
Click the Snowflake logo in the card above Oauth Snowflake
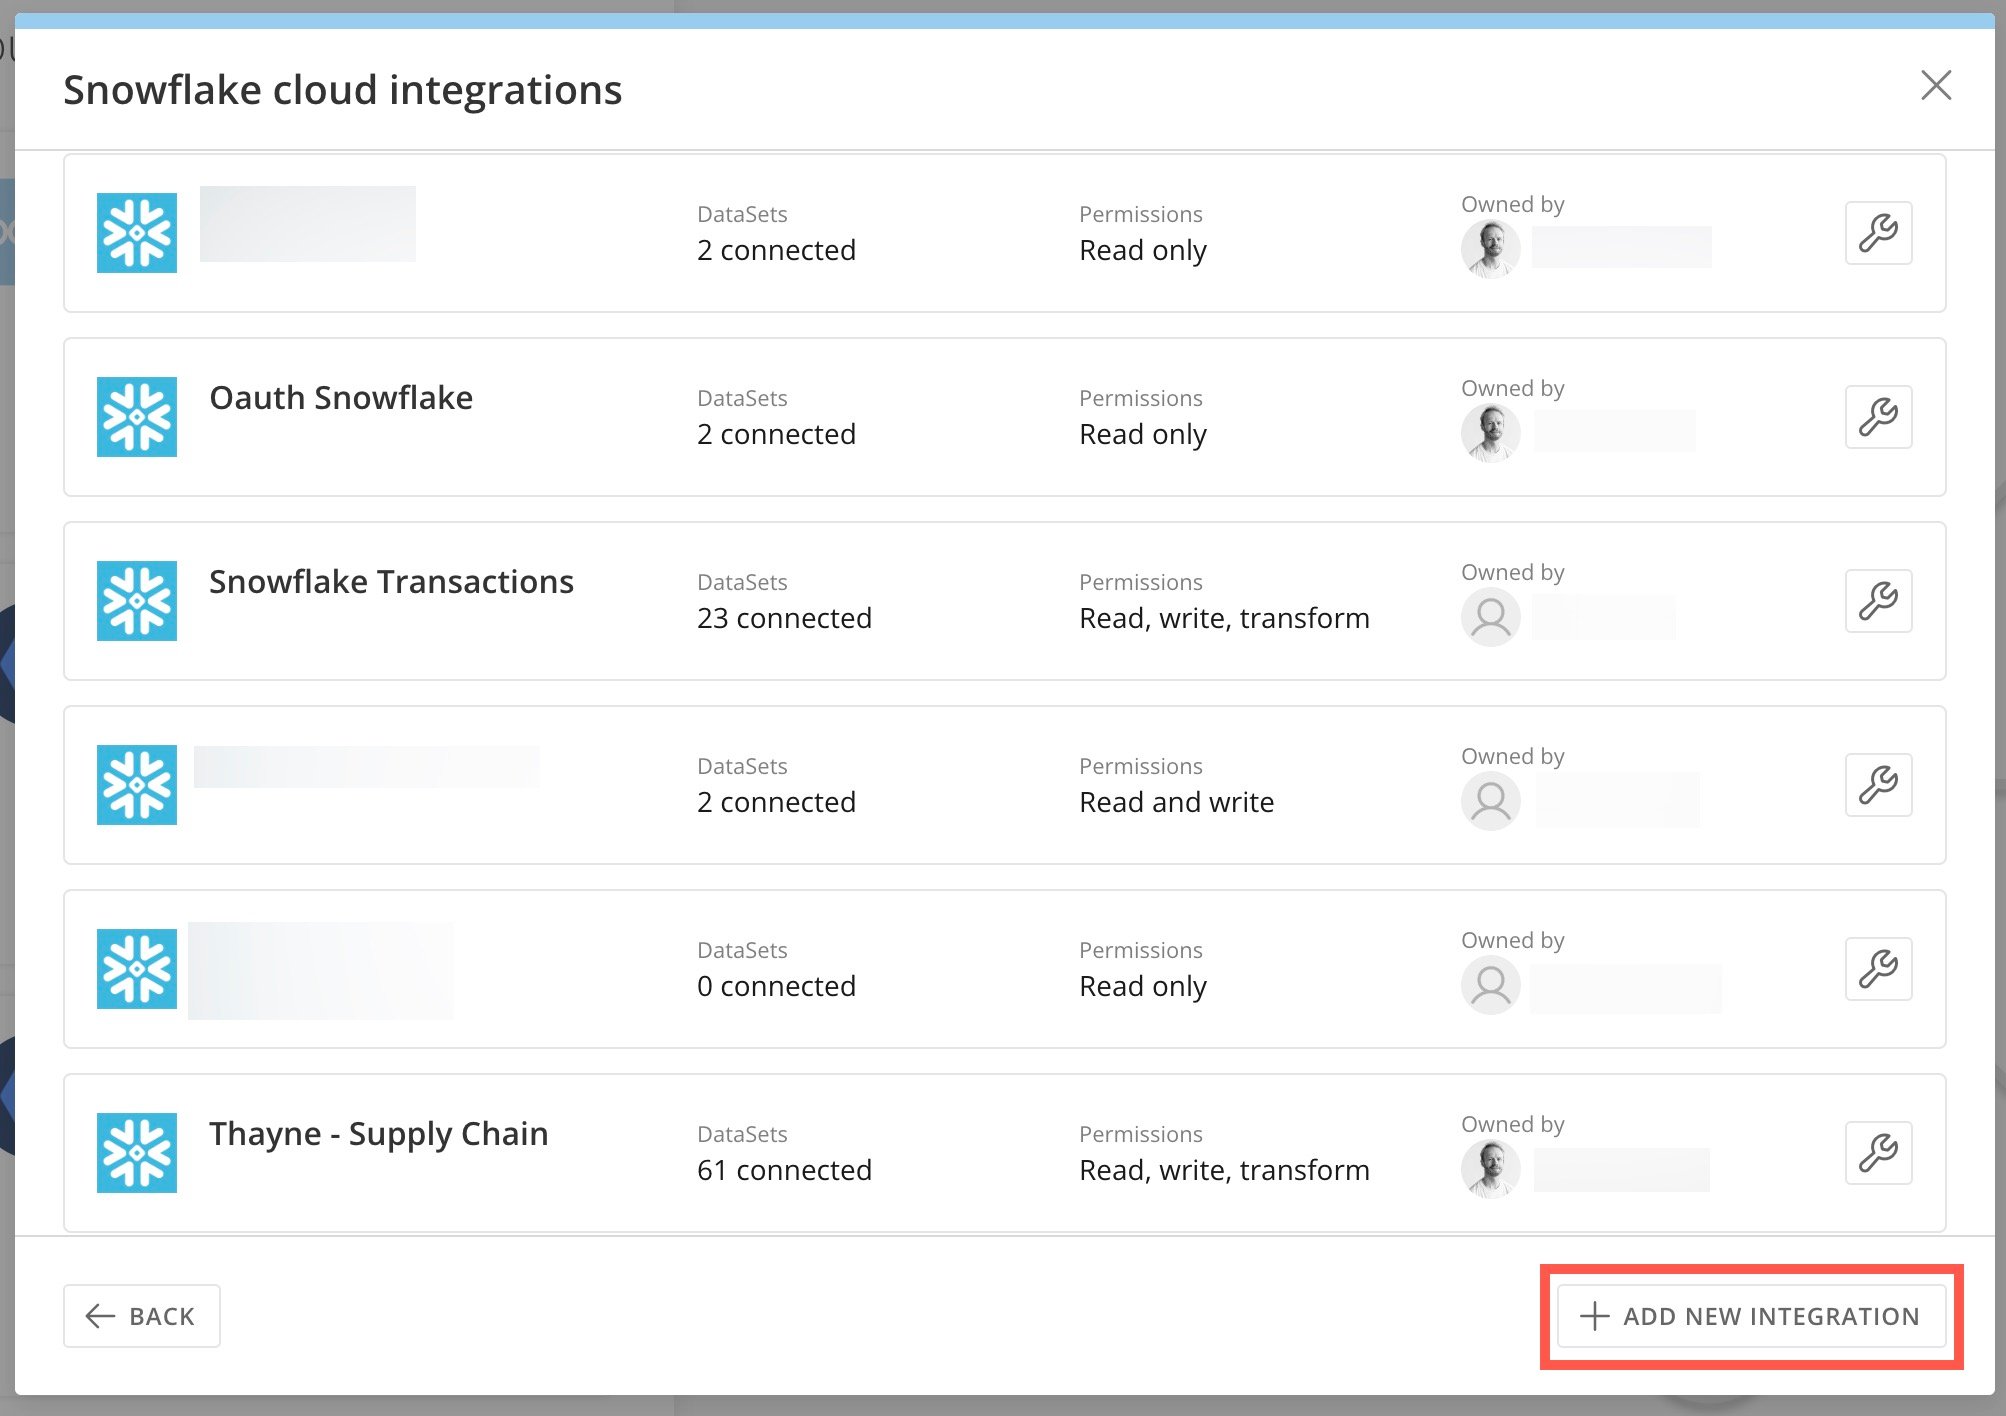coord(137,233)
